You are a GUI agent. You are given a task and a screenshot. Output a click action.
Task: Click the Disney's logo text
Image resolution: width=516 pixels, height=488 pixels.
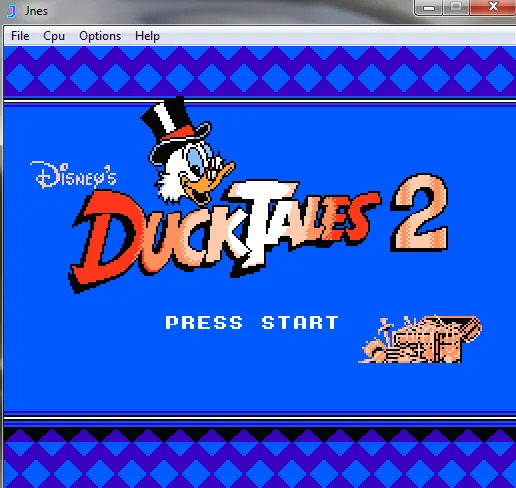click(73, 175)
